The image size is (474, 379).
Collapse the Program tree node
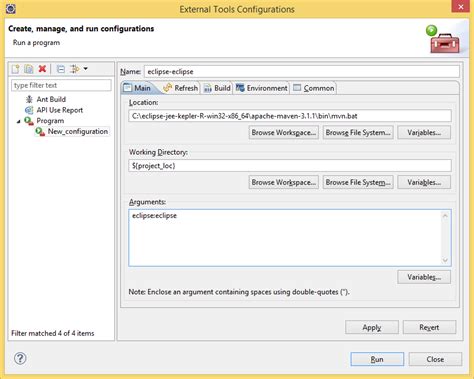19,121
